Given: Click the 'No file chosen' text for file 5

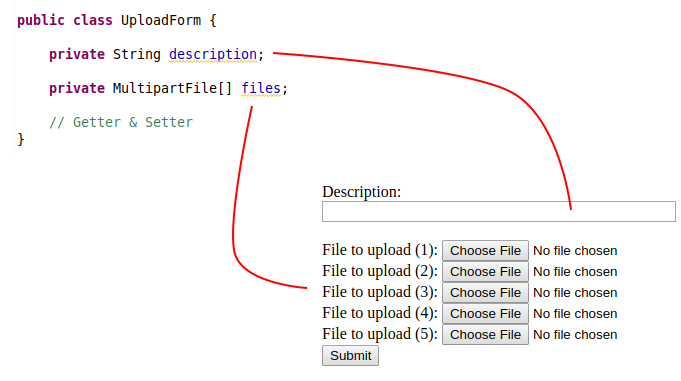Looking at the screenshot, I should [x=575, y=335].
